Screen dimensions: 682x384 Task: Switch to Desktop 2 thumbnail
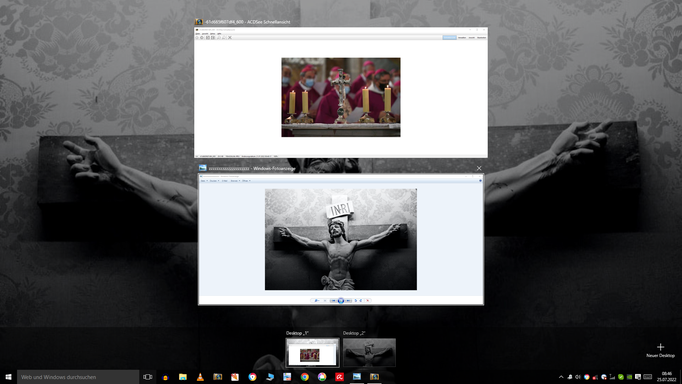tap(369, 352)
